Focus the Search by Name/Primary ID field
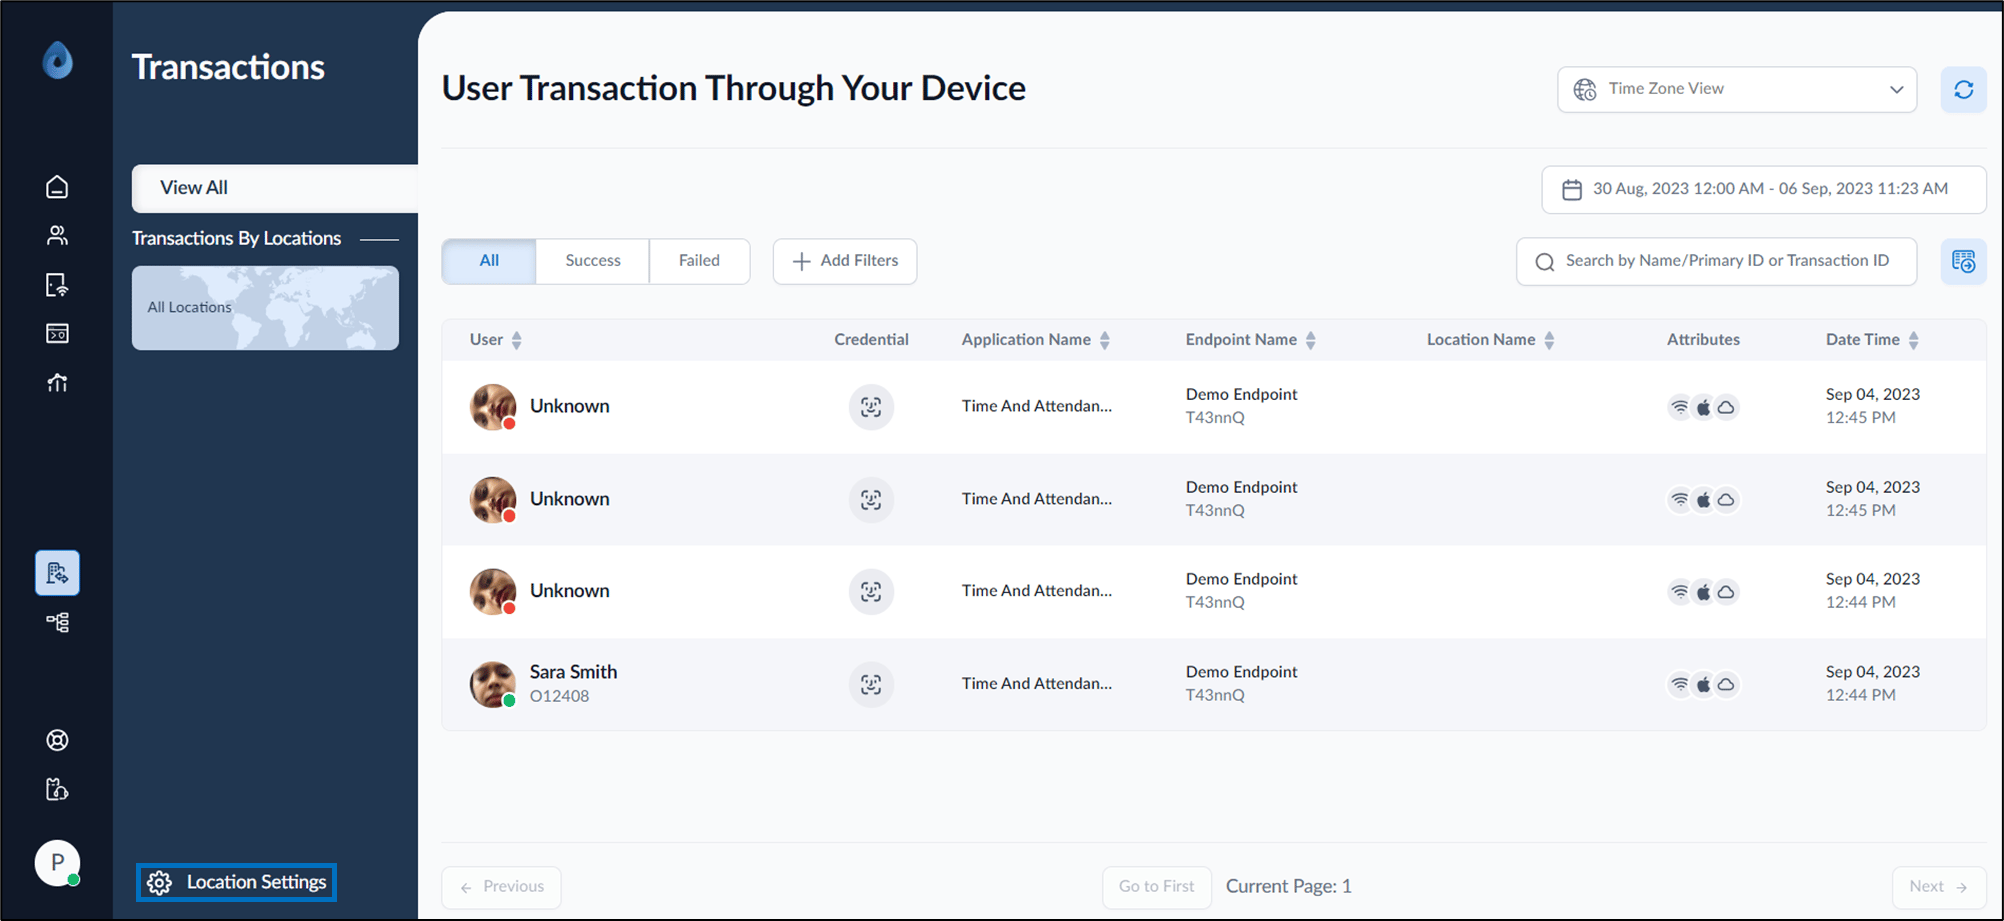This screenshot has width=2004, height=921. point(1716,262)
